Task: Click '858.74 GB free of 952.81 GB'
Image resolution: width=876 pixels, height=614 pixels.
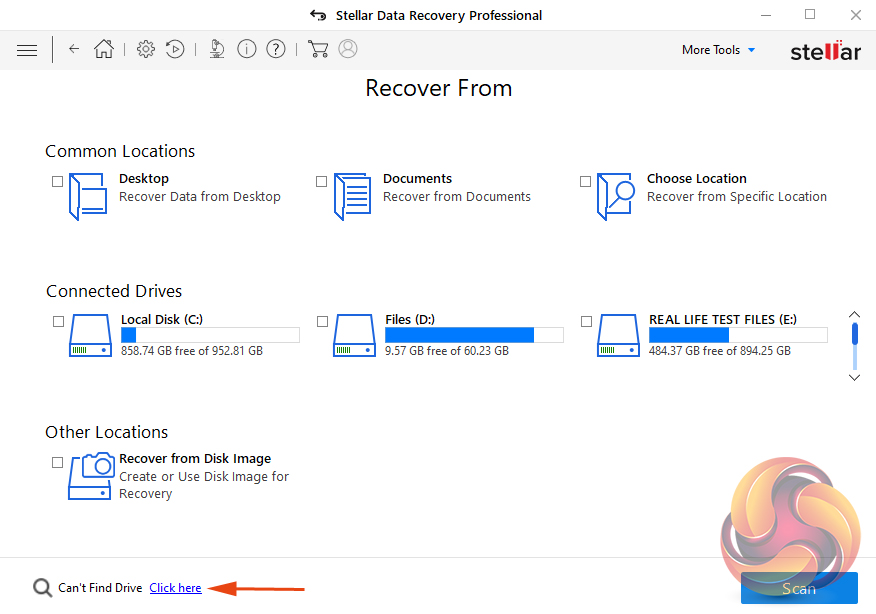Action: [x=192, y=351]
